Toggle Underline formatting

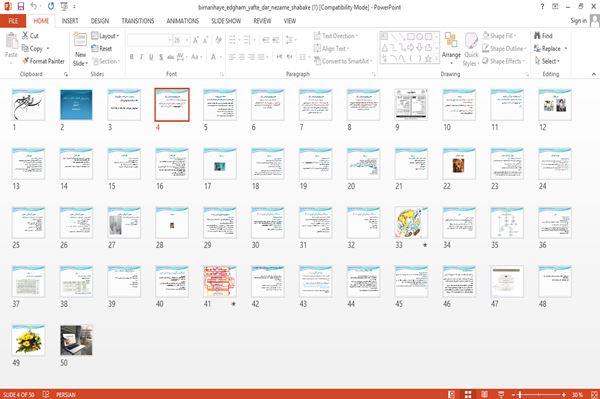tap(151, 57)
